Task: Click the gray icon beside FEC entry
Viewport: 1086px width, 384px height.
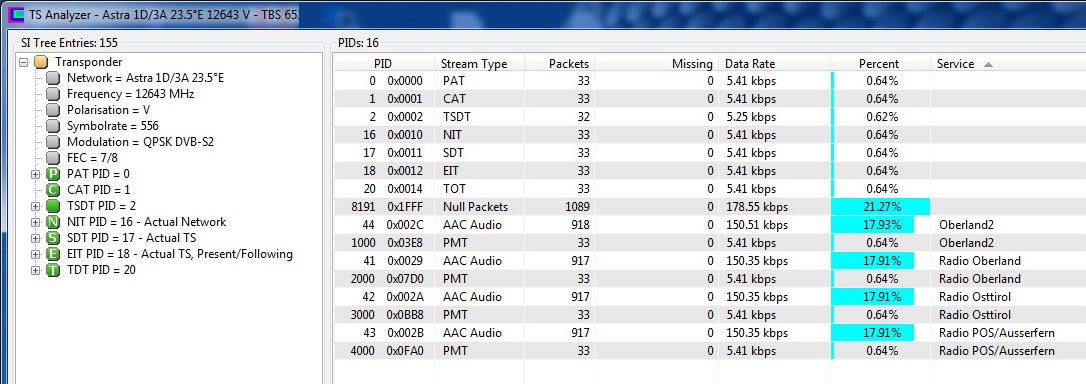Action: pos(53,158)
